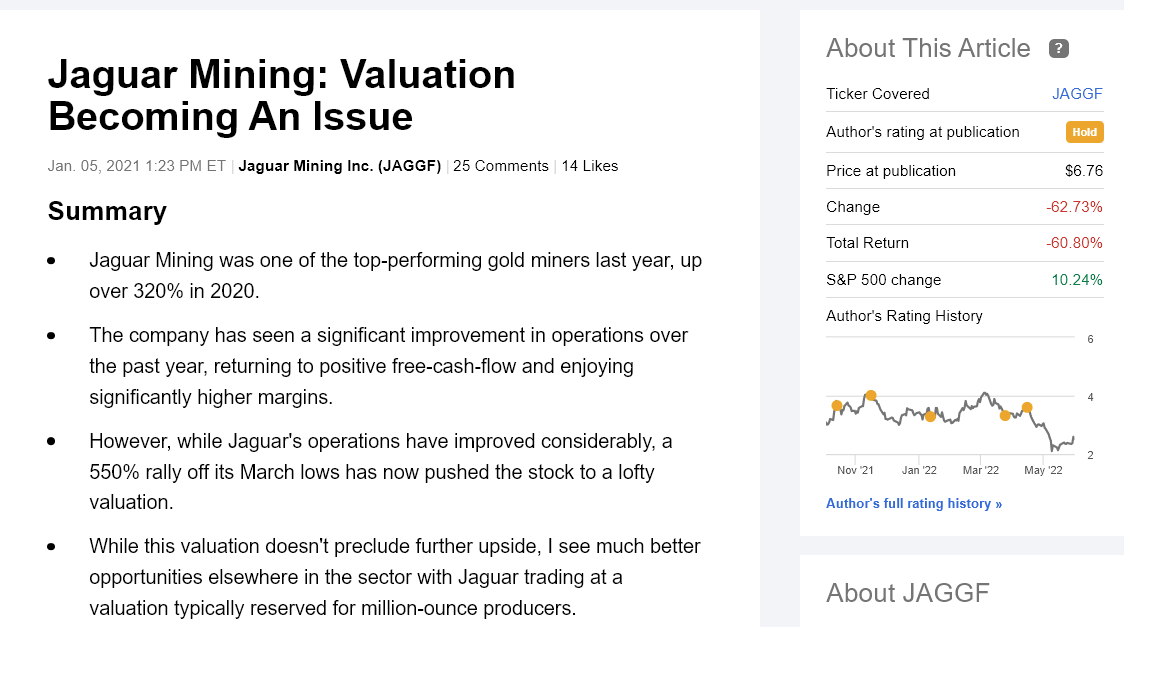Image resolution: width=1158 pixels, height=691 pixels.
Task: Click the About JAGGF heading
Action: pos(907,593)
